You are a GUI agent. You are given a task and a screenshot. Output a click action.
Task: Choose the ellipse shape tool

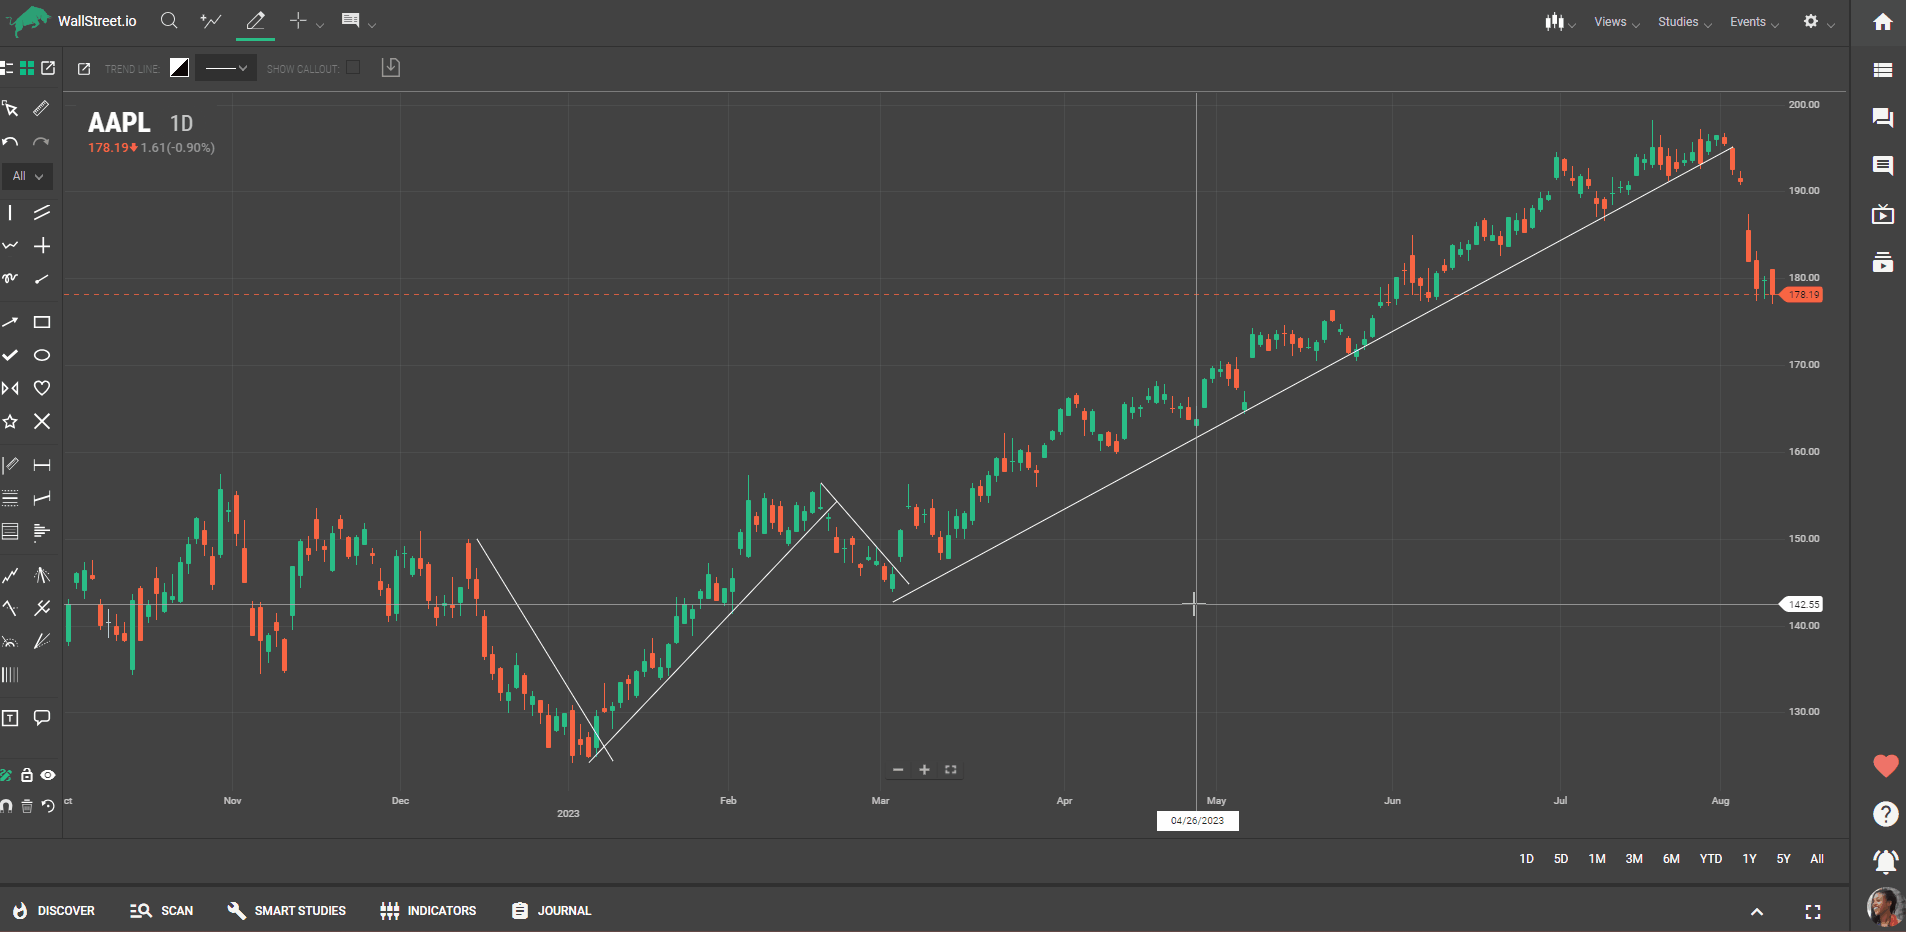[42, 355]
